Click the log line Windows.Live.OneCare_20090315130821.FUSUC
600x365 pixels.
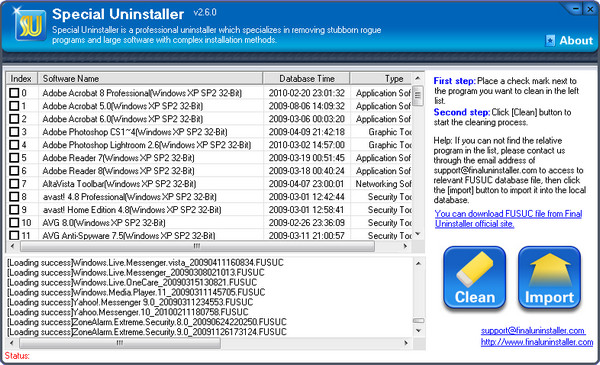[x=132, y=282]
